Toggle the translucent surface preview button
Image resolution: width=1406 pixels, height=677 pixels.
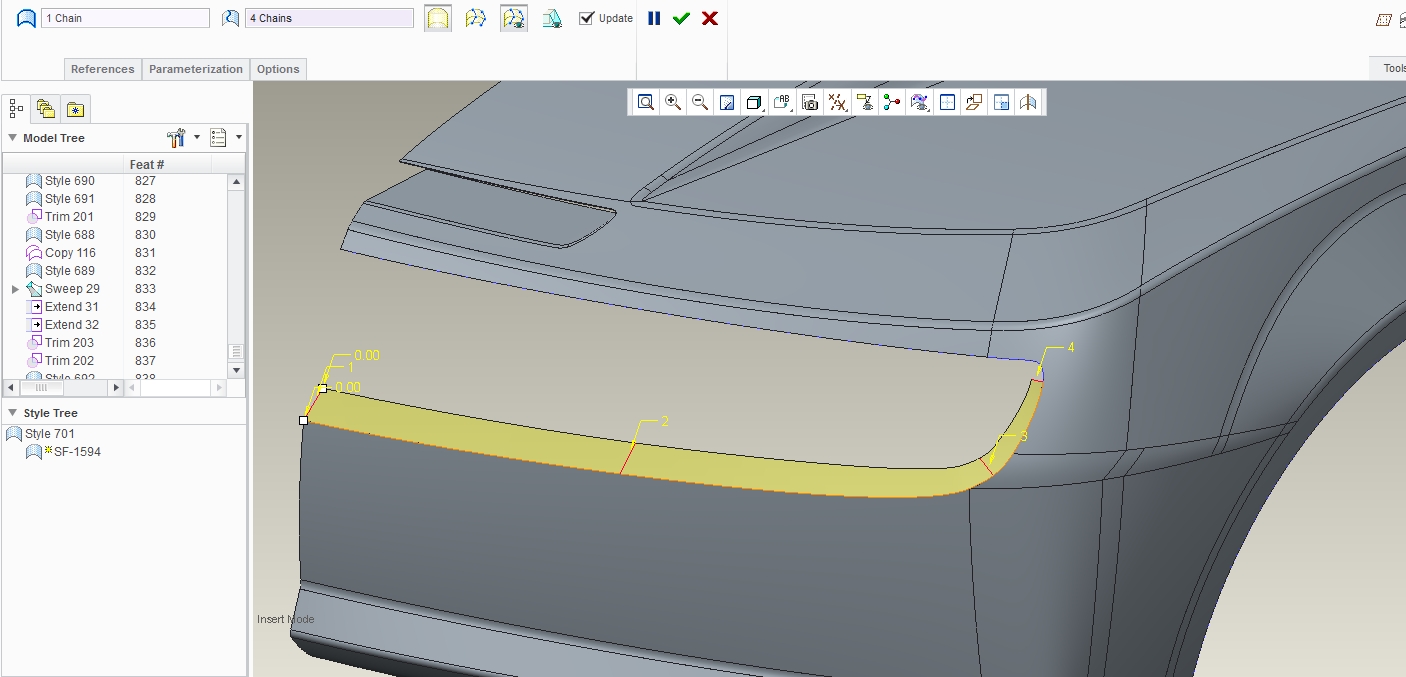coord(438,18)
